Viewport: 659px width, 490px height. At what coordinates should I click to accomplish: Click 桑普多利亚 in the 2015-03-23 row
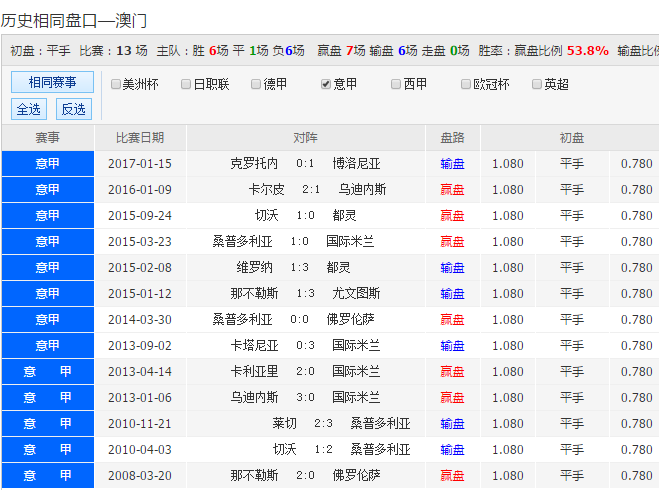point(243,242)
